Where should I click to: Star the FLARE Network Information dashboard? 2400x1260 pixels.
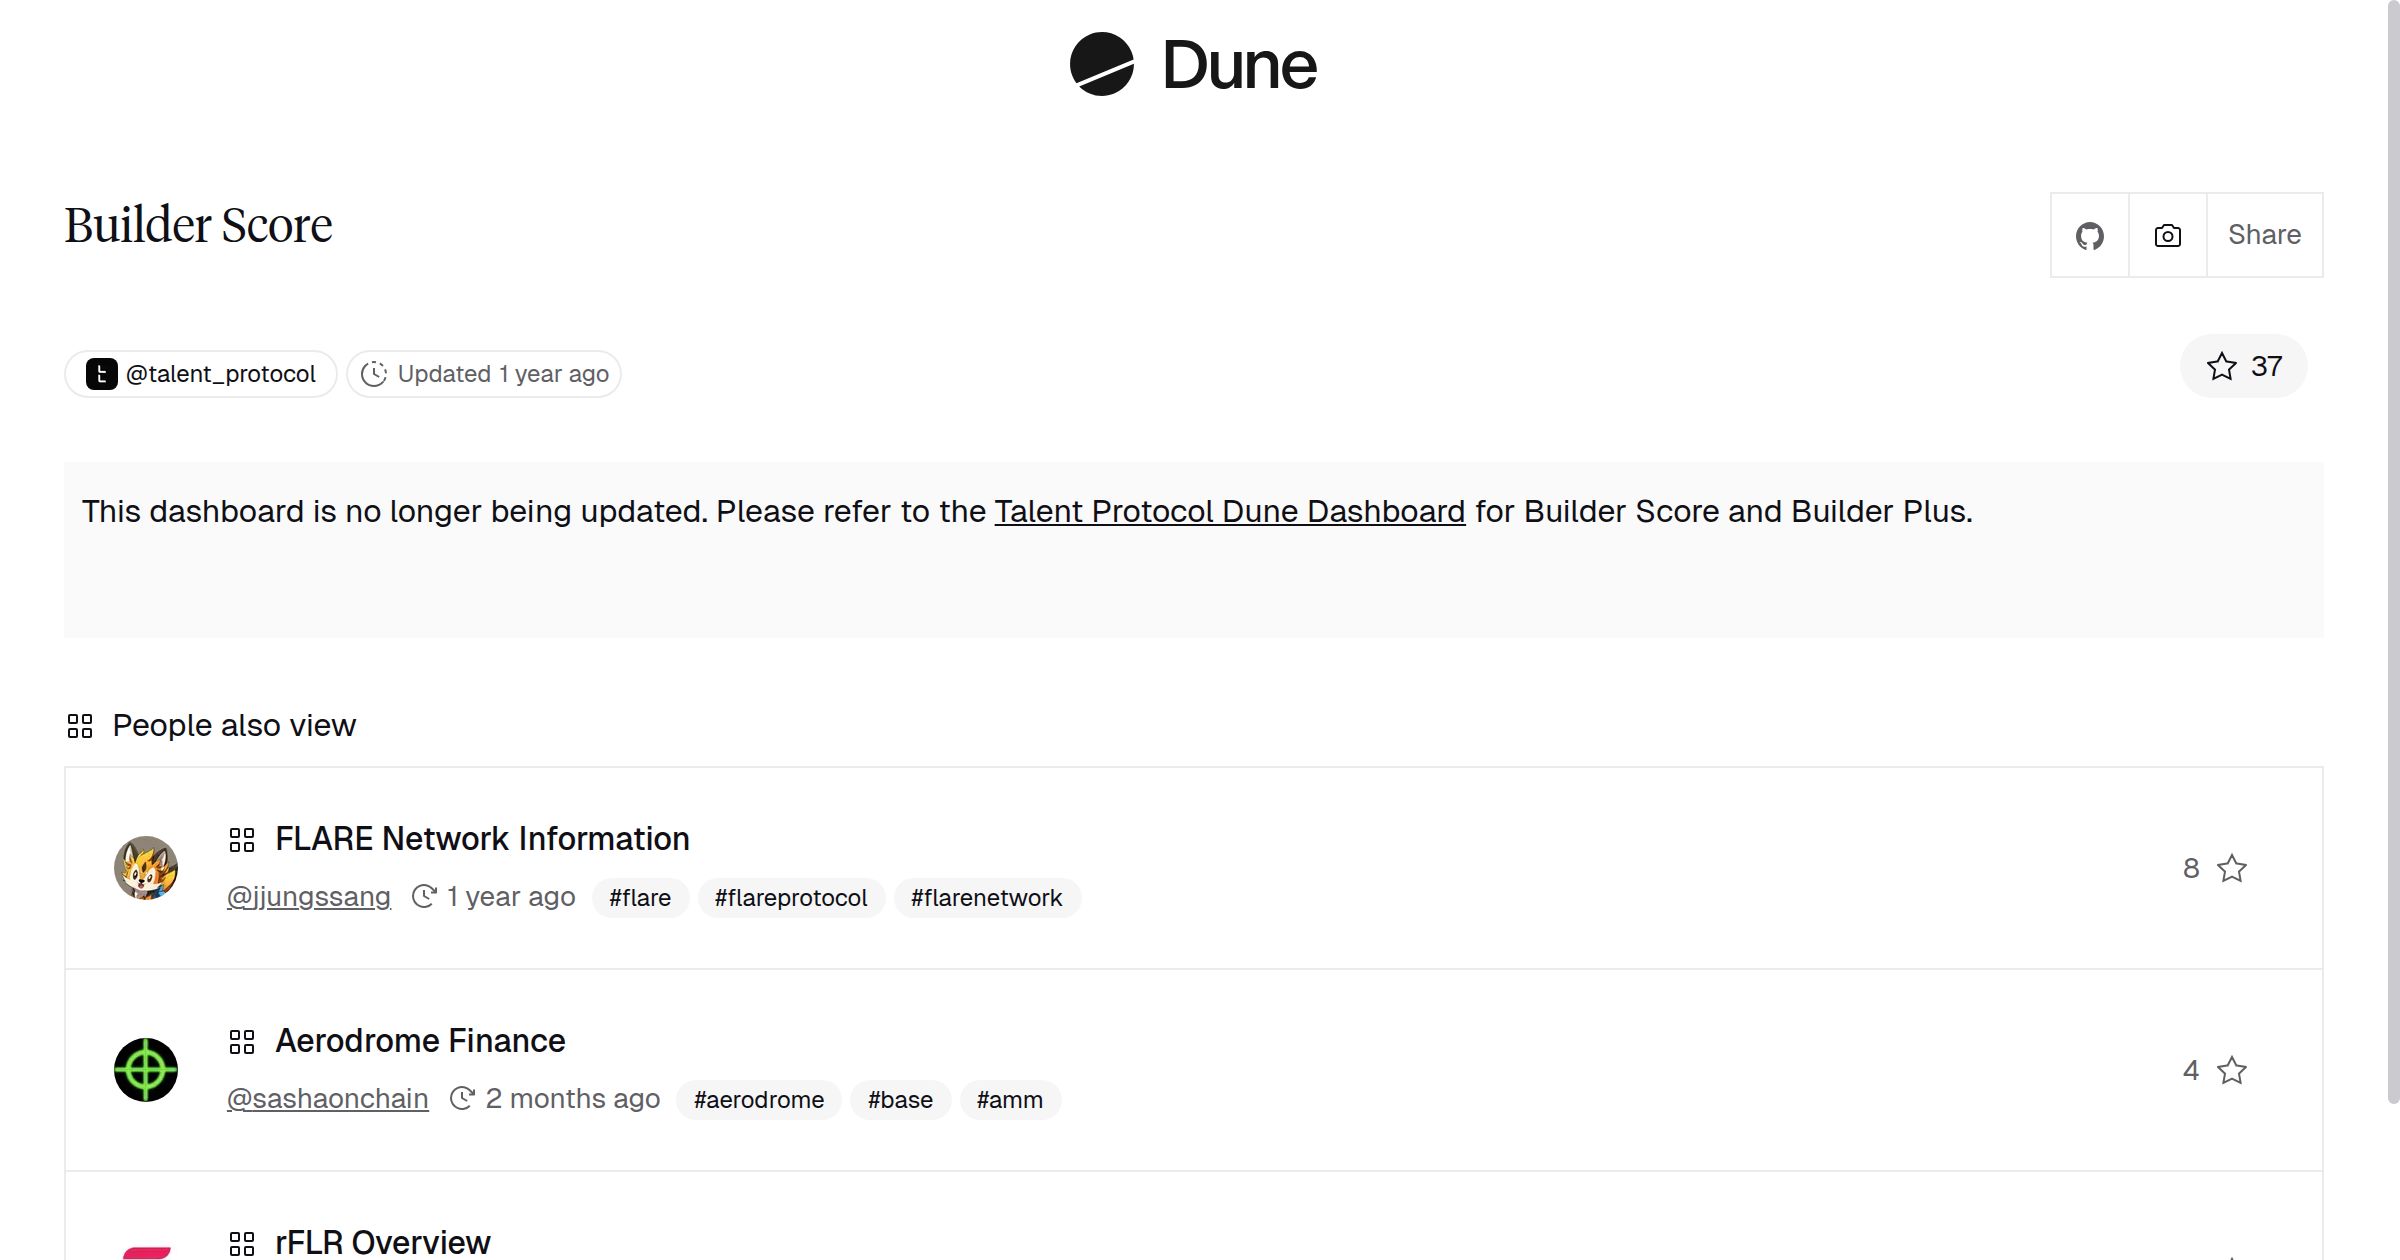2231,868
